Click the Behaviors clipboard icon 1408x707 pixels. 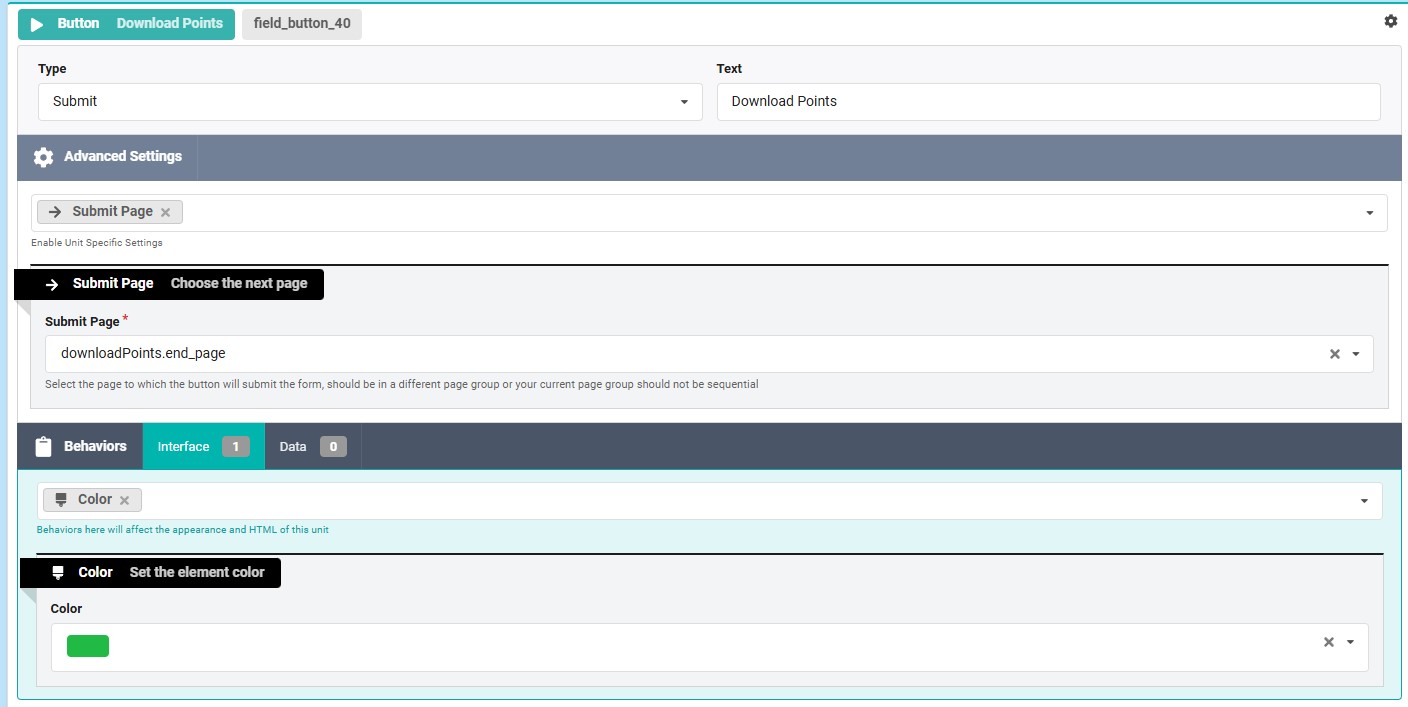[x=43, y=447]
